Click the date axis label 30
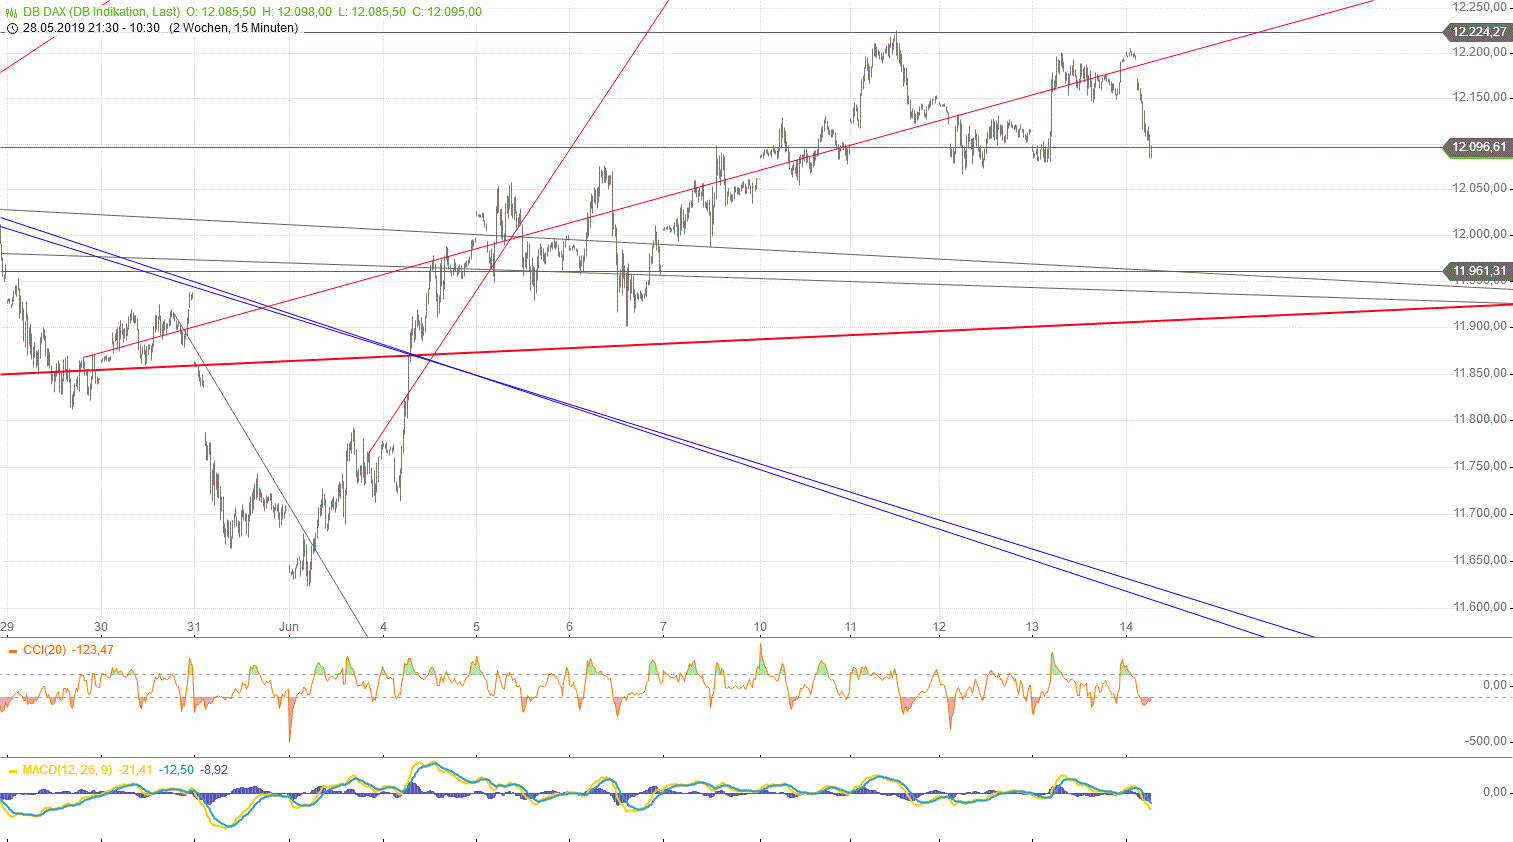The width and height of the screenshot is (1513, 842). [101, 627]
